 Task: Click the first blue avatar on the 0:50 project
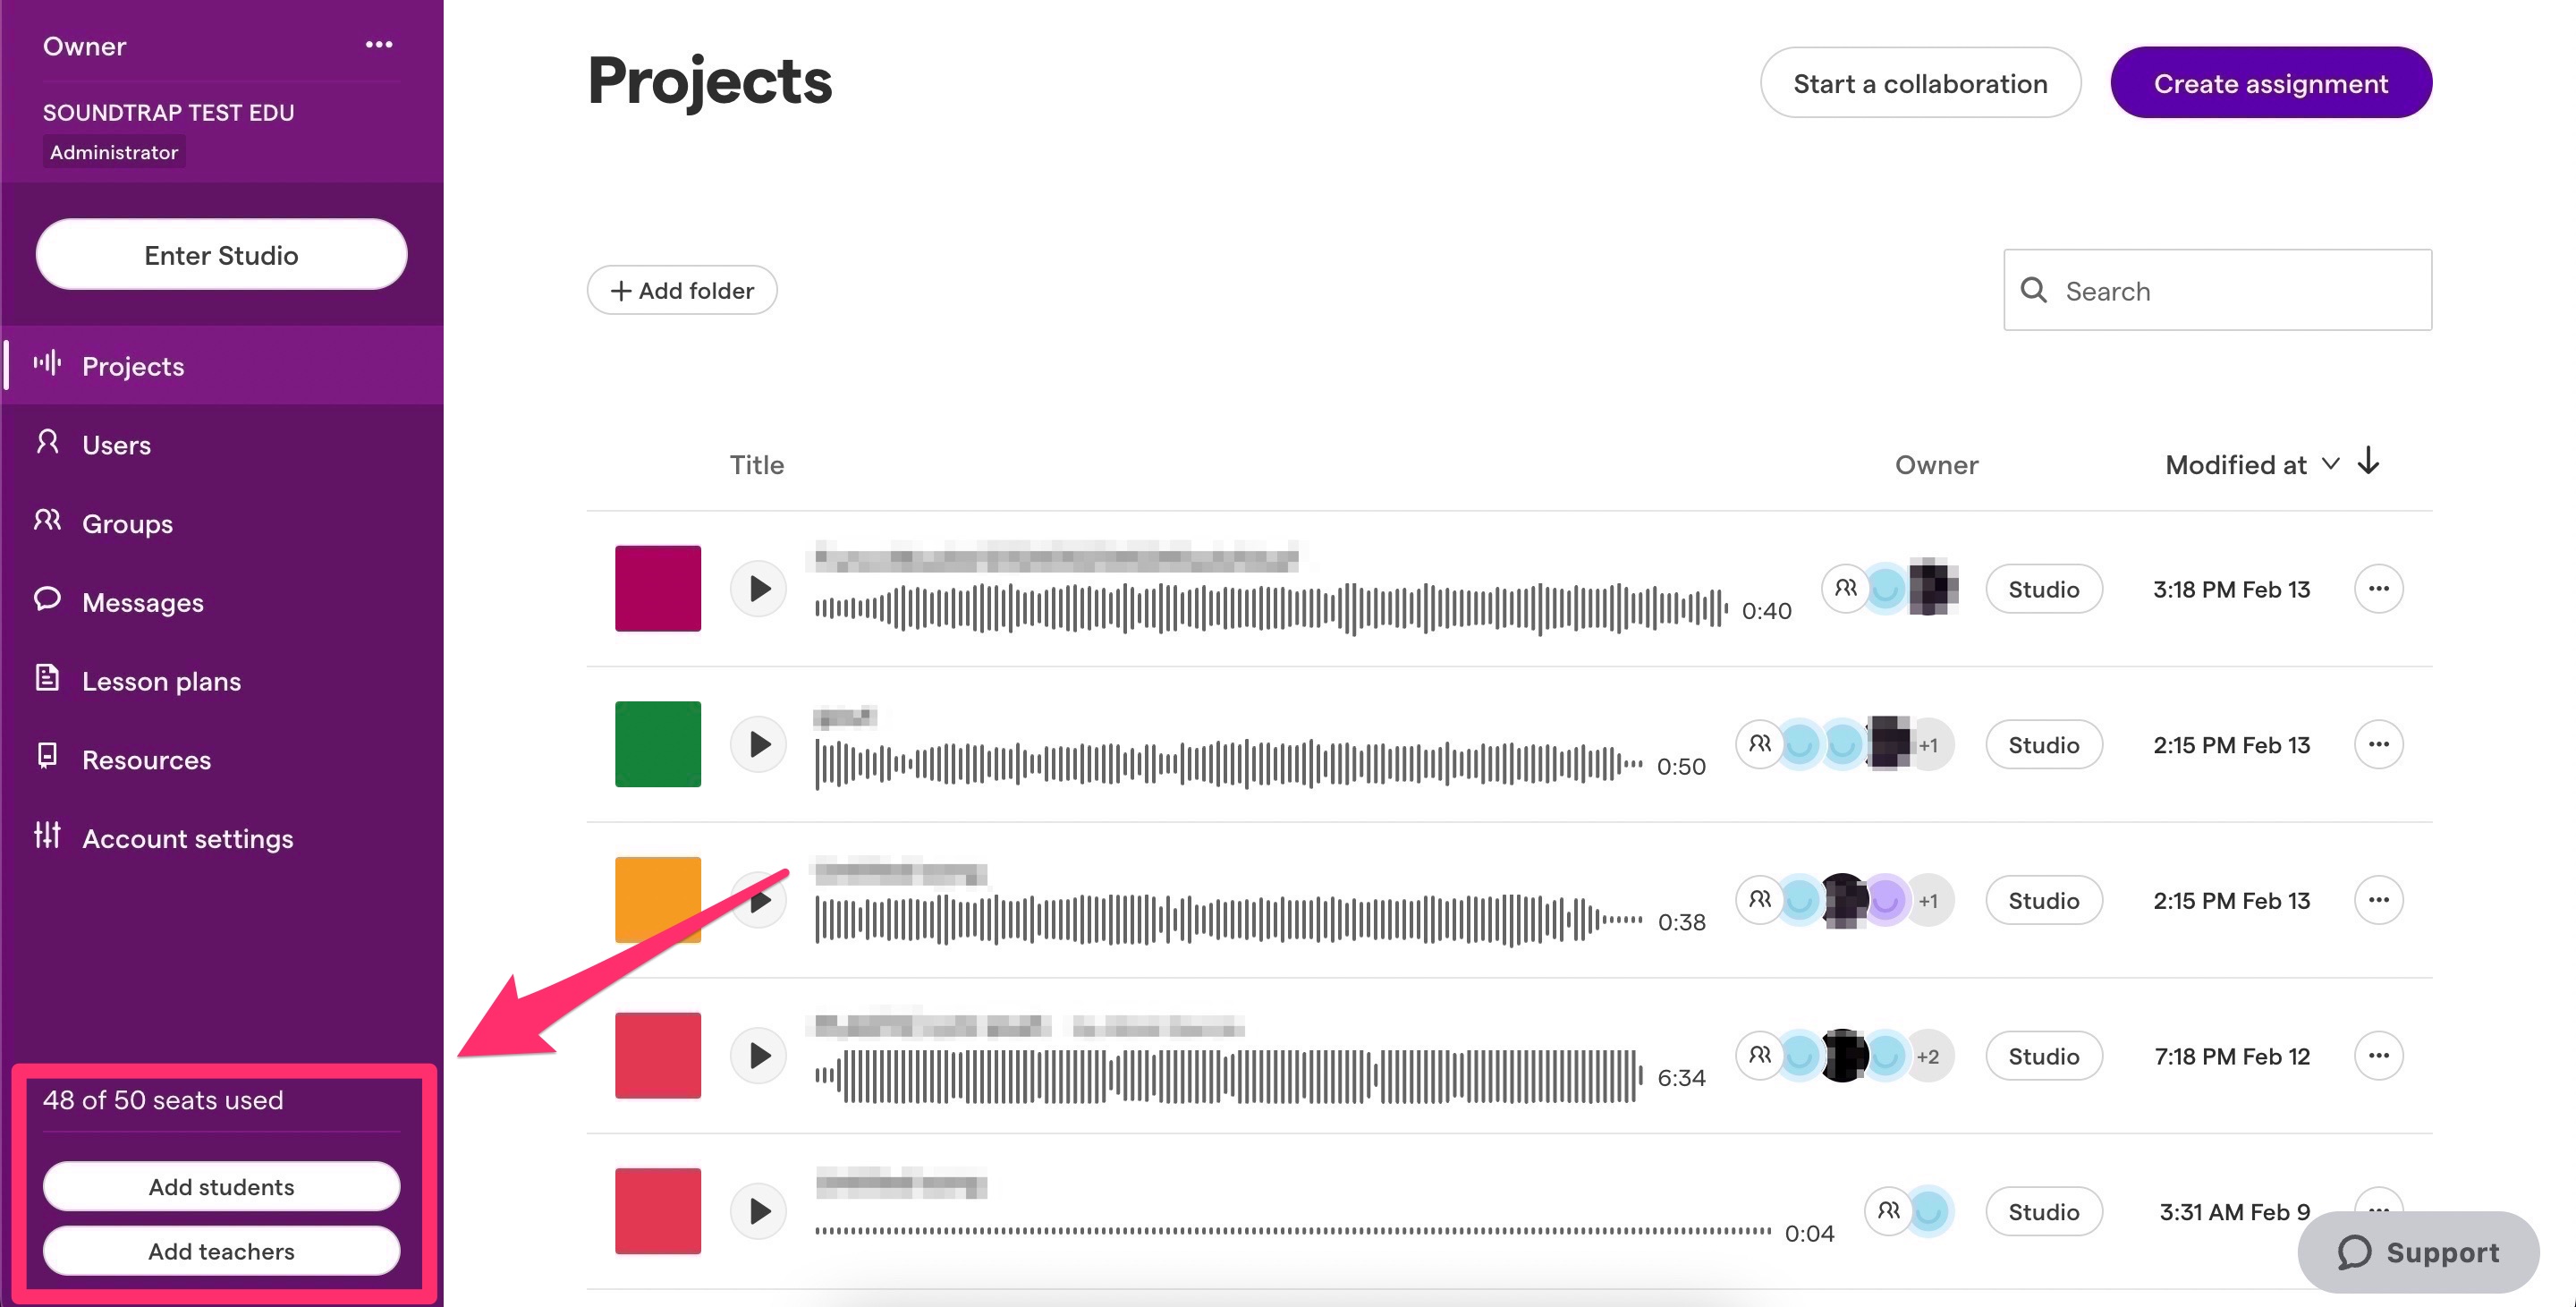click(1800, 745)
